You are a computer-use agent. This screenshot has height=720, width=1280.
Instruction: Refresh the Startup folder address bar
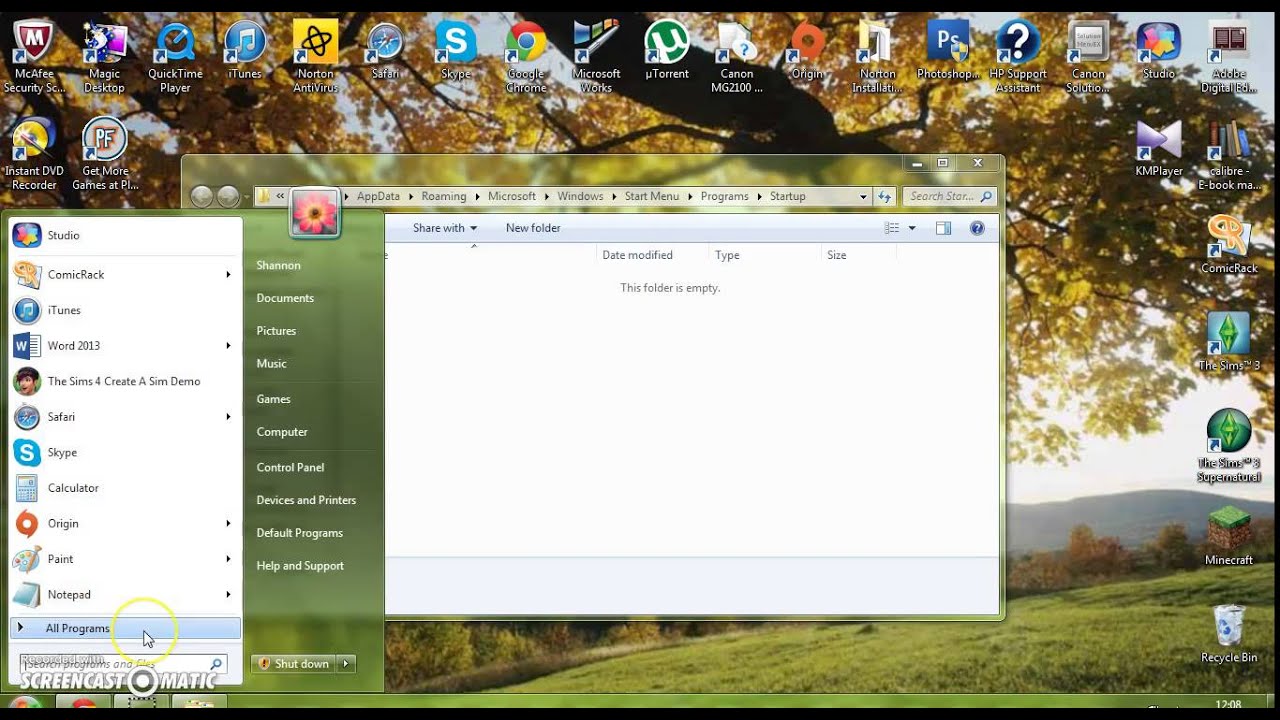[x=884, y=197]
